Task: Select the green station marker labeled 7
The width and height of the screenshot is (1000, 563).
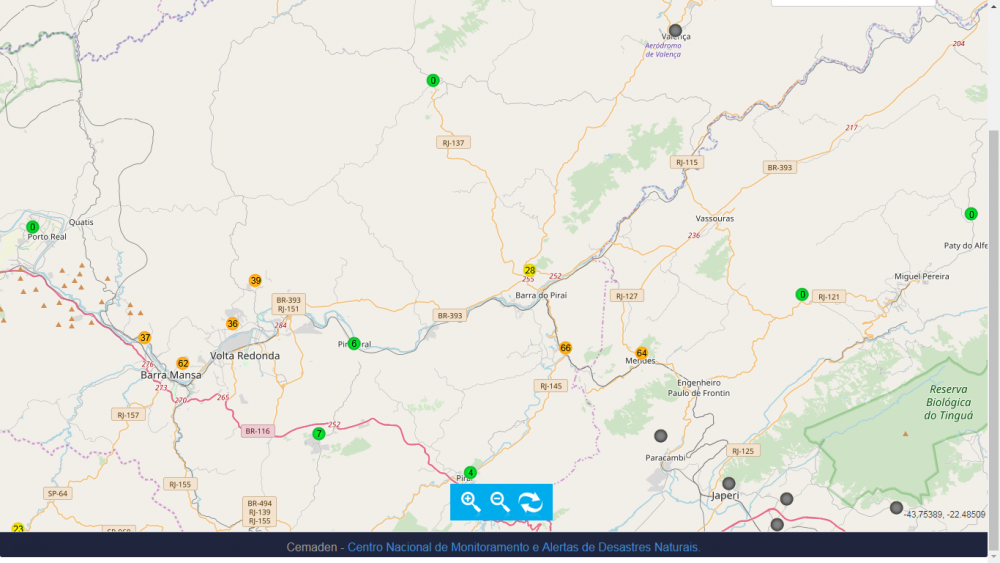Action: (x=319, y=434)
